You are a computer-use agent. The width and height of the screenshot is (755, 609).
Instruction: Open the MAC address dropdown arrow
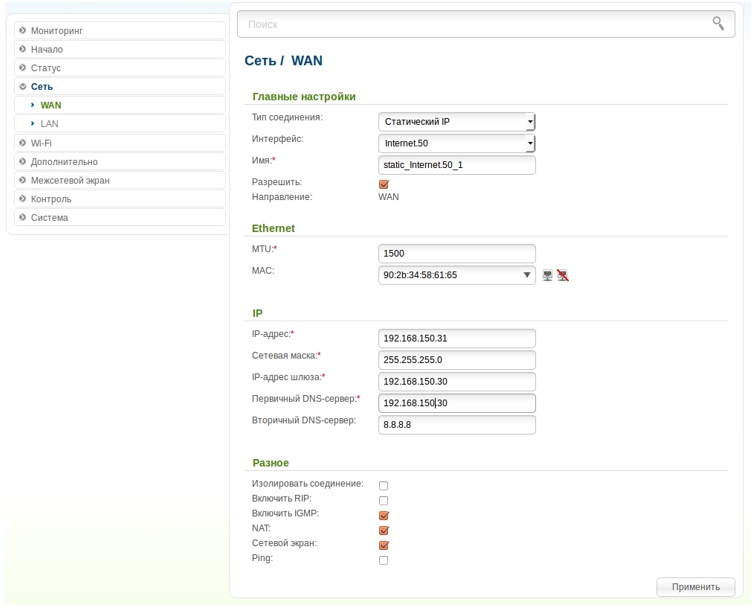(527, 275)
